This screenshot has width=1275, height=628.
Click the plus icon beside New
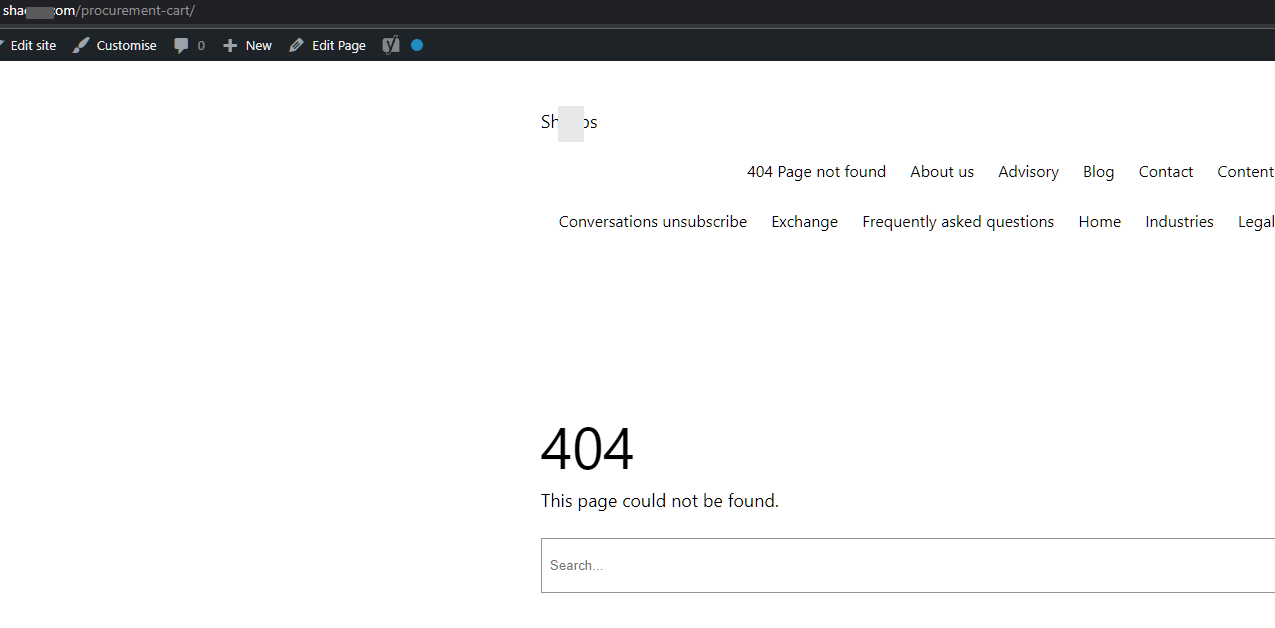pos(230,45)
